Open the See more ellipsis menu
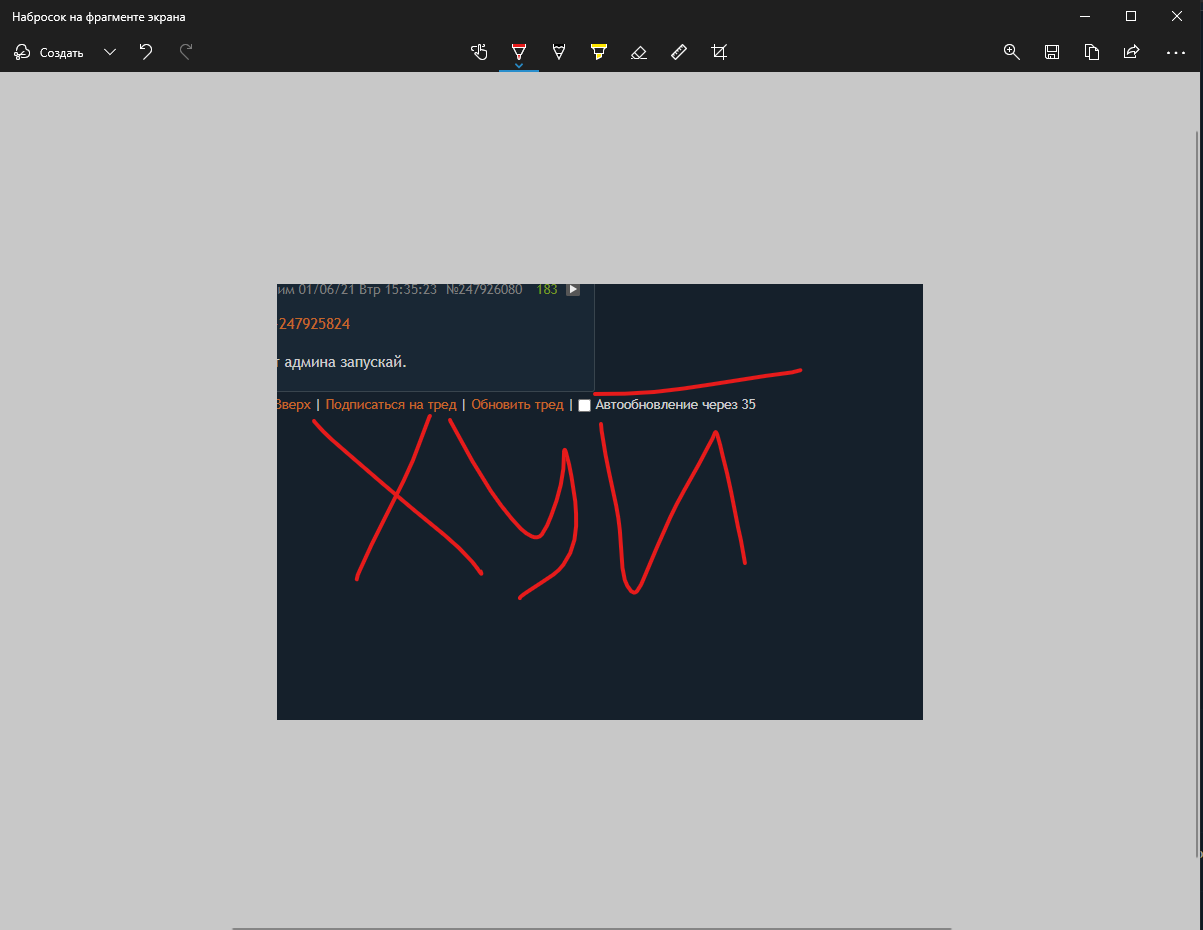Image resolution: width=1203 pixels, height=930 pixels. click(x=1175, y=52)
